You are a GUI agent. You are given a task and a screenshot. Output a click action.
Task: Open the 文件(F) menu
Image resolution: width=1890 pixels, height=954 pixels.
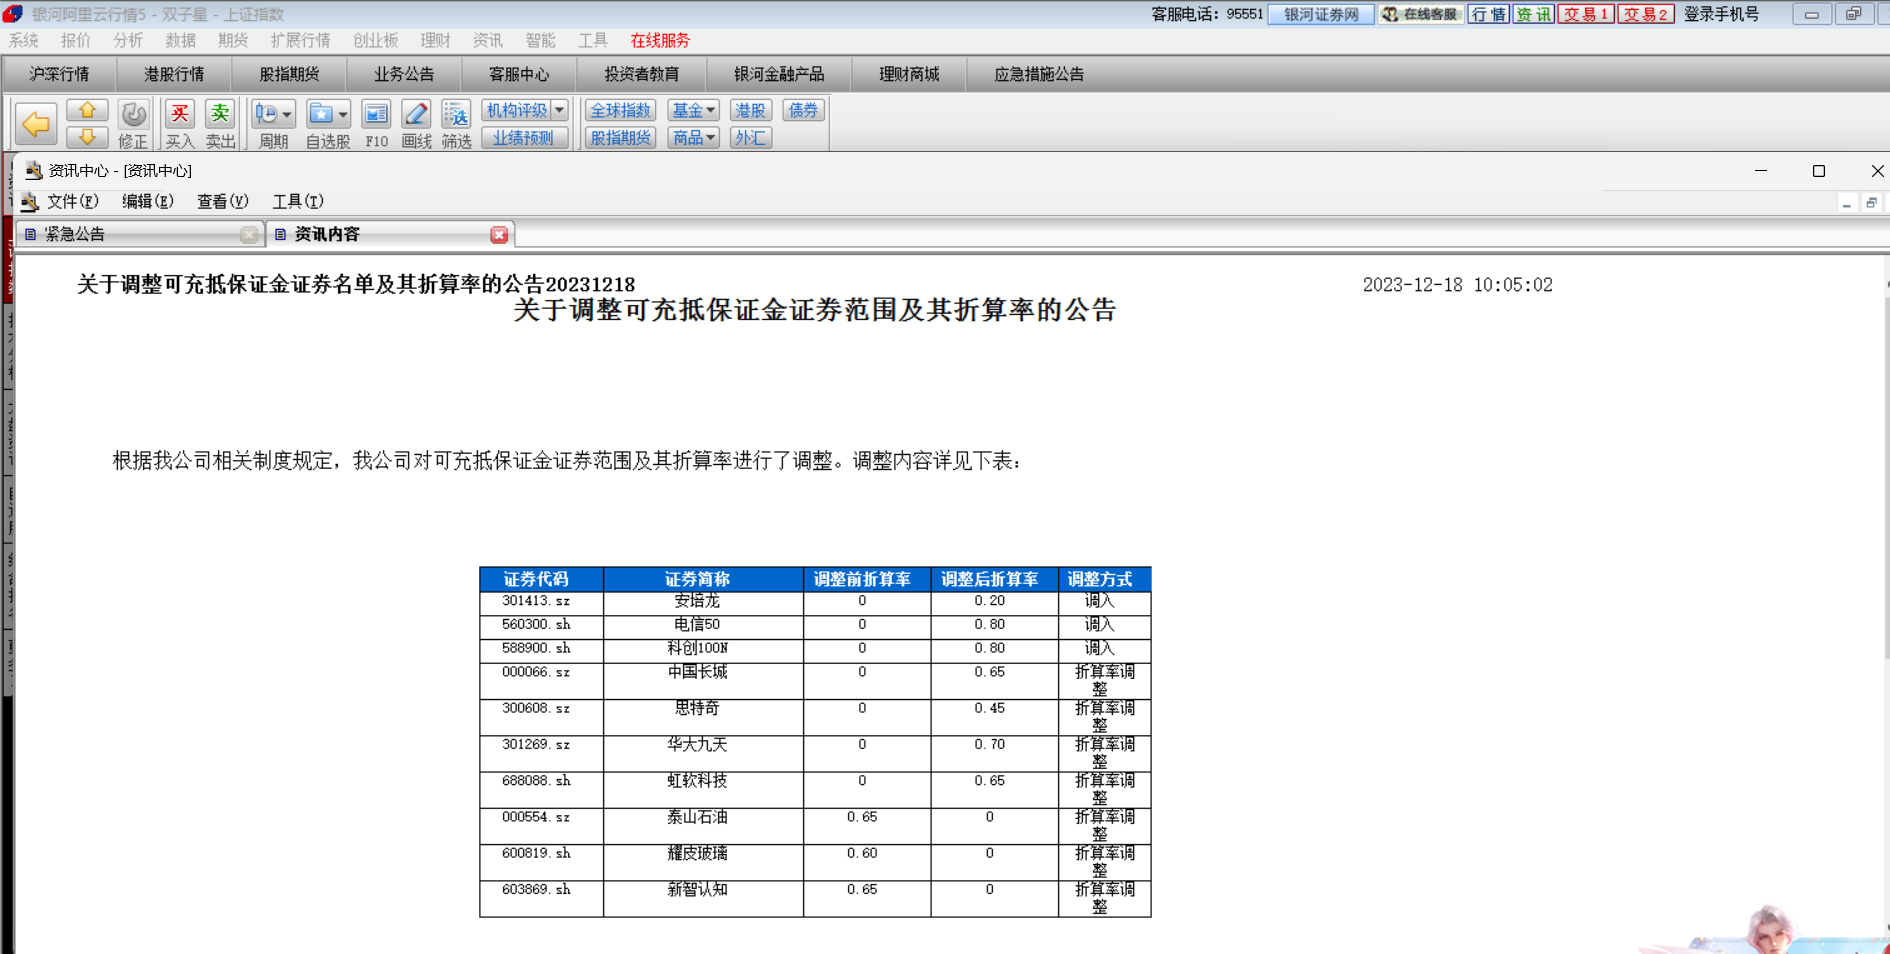pyautogui.click(x=72, y=202)
